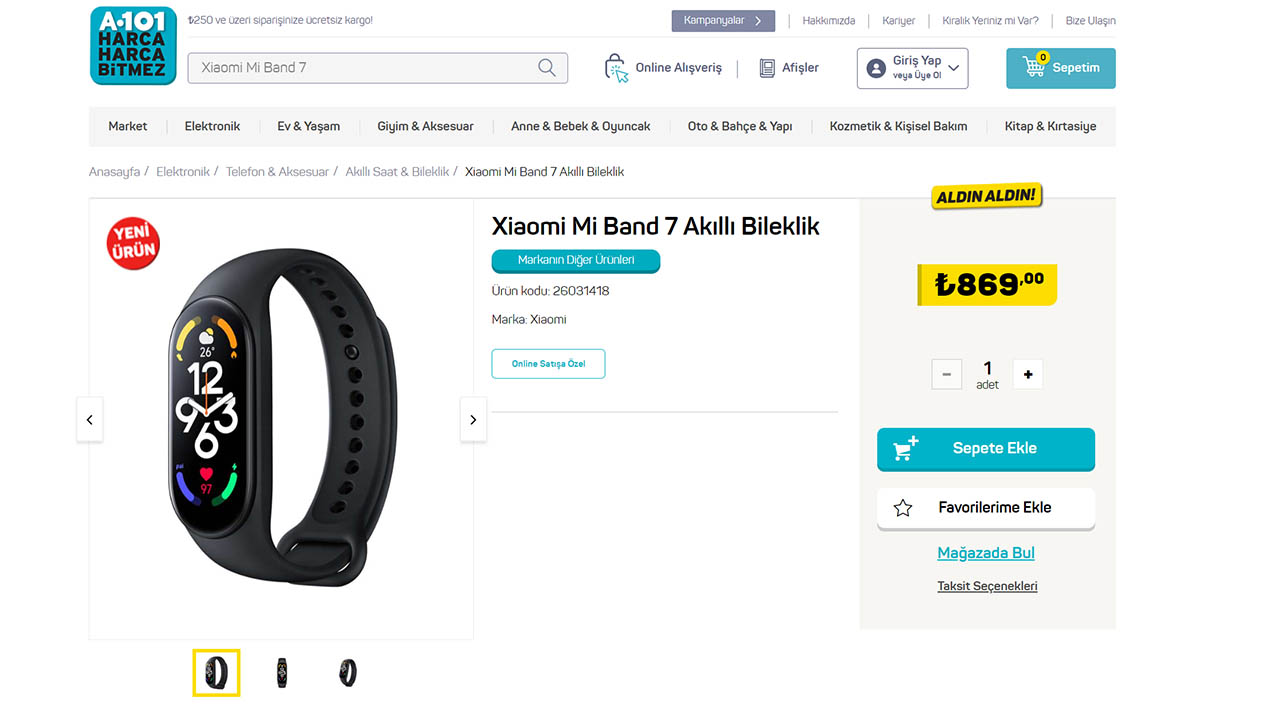Decrease quantity with minus button

click(x=946, y=374)
